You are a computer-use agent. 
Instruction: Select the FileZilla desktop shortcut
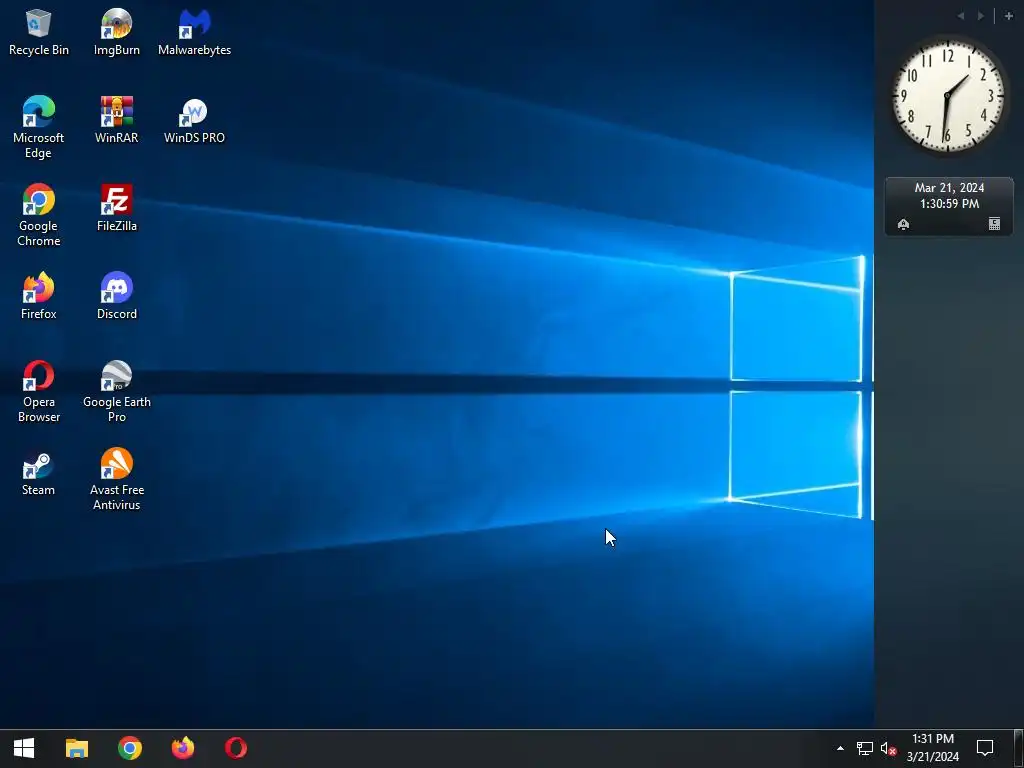[116, 208]
